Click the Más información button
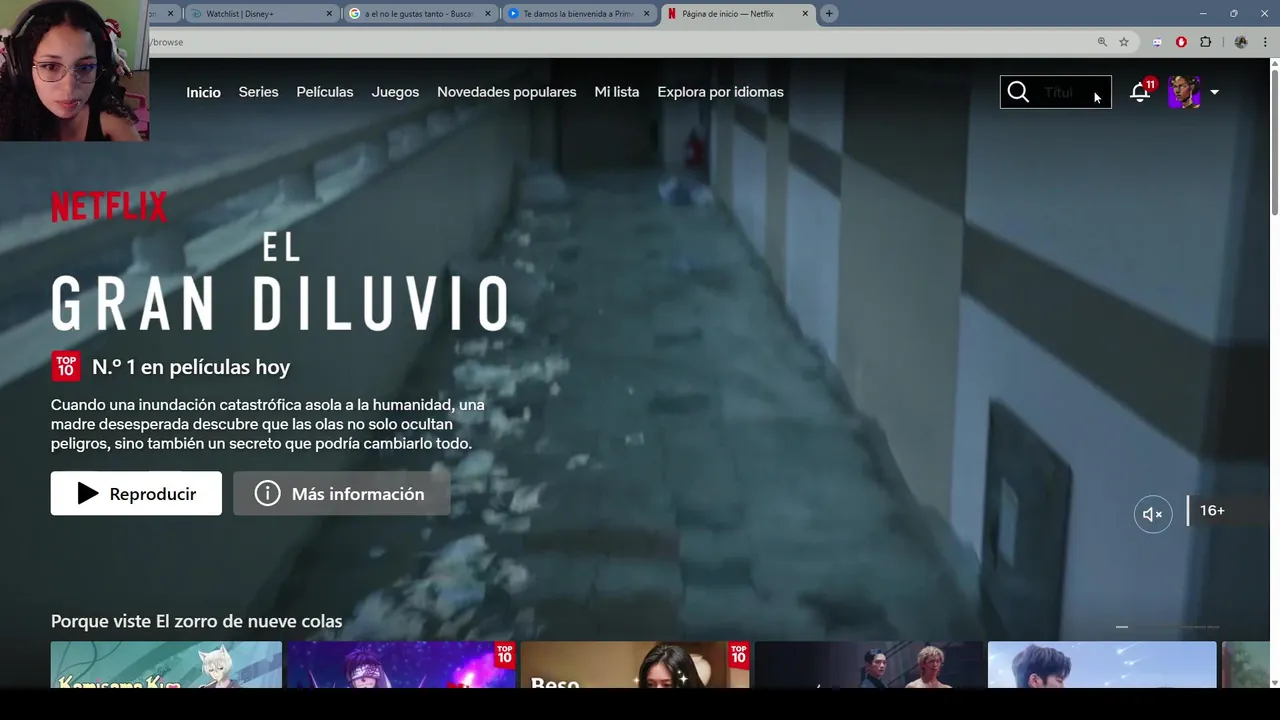 341,494
